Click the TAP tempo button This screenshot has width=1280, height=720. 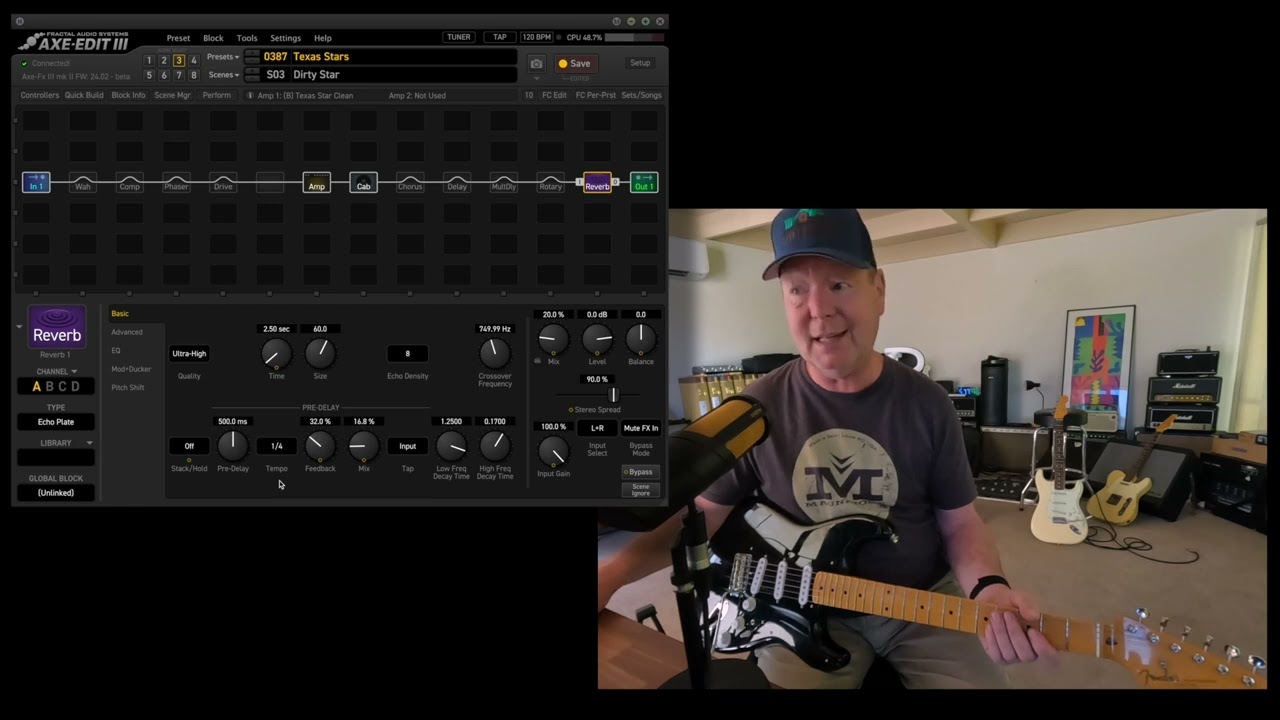tap(500, 37)
